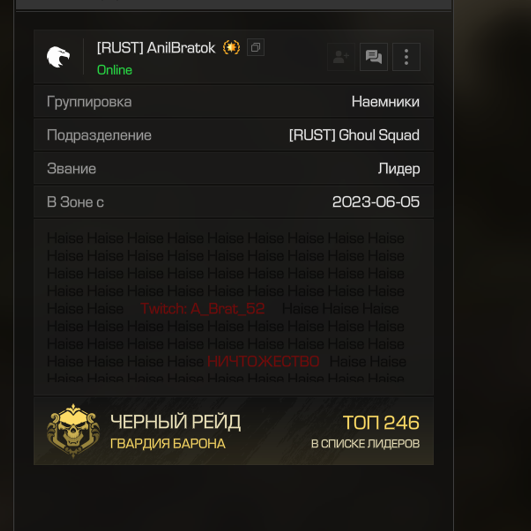Copy the player name with the copy icon
Image resolution: width=531 pixels, height=531 pixels.
coord(256,47)
